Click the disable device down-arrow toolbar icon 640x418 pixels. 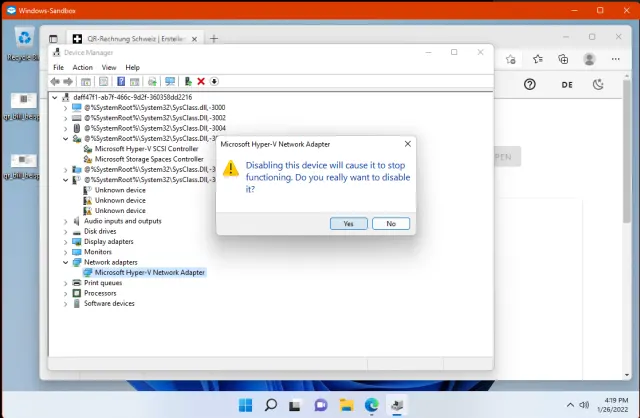pyautogui.click(x=214, y=81)
